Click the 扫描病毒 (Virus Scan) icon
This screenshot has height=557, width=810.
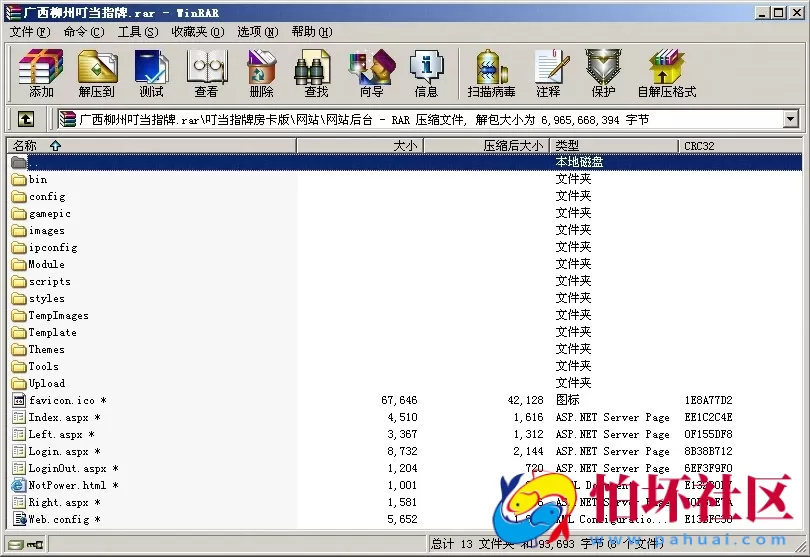(x=491, y=73)
